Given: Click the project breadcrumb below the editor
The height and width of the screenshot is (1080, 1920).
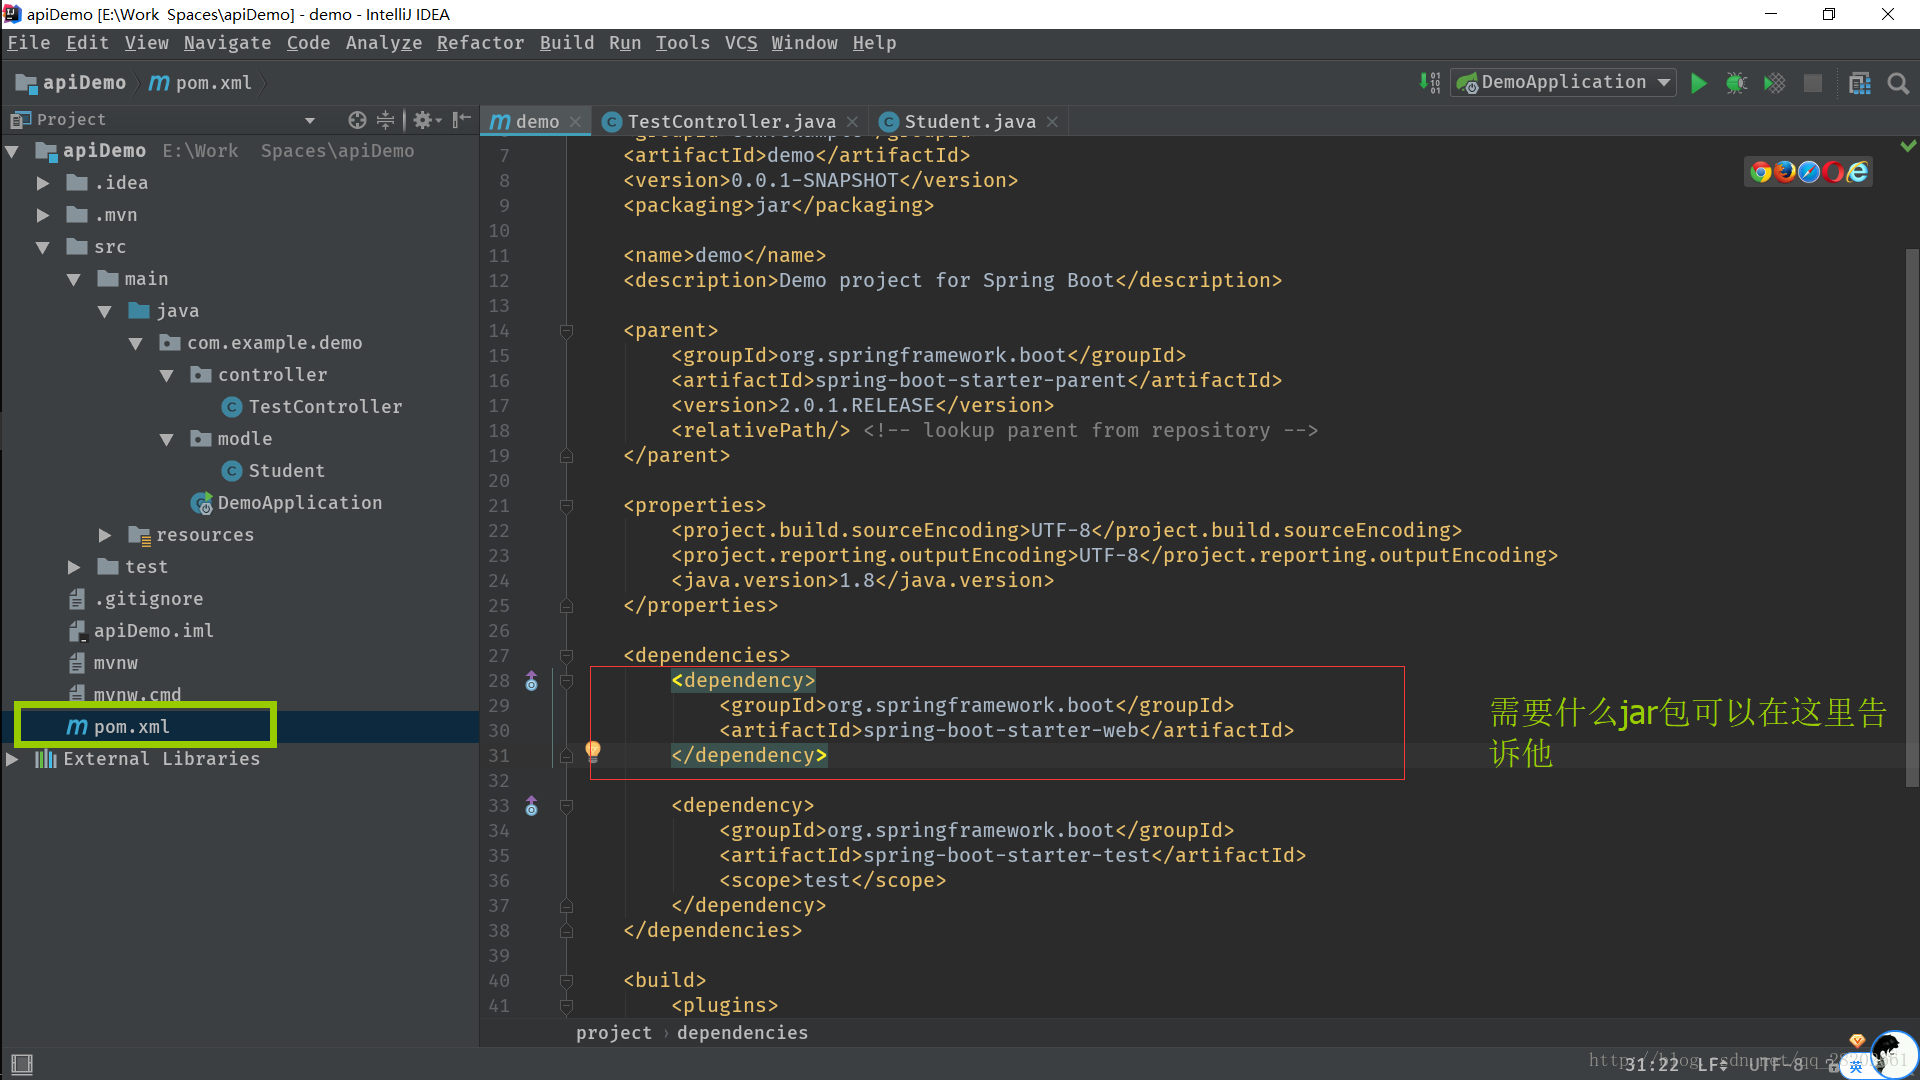Looking at the screenshot, I should 613,1033.
